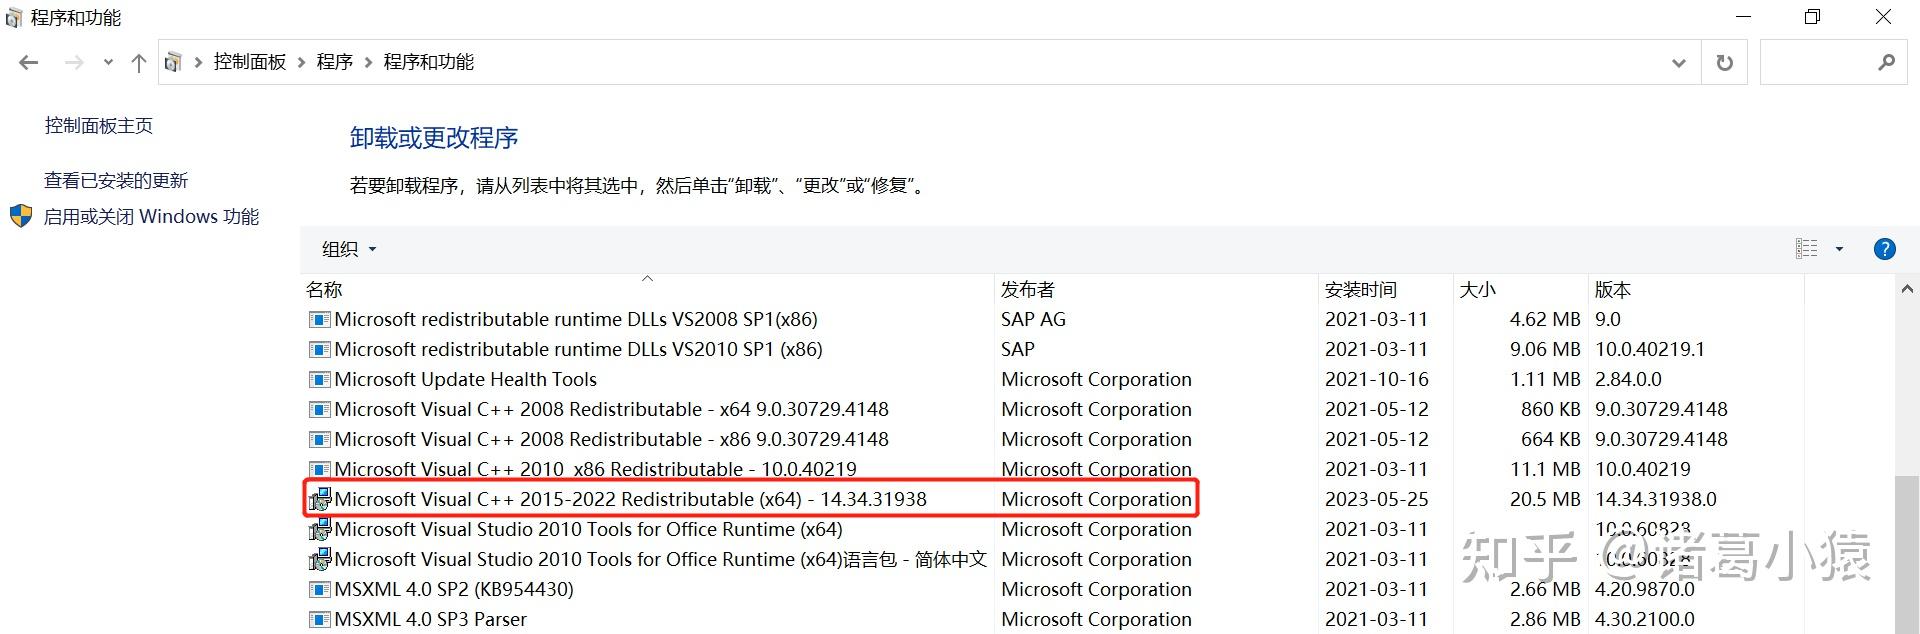Select MSXML 4.0 SP2 (KB954430) entry
Viewport: 1920px width, 634px height.
click(x=454, y=590)
